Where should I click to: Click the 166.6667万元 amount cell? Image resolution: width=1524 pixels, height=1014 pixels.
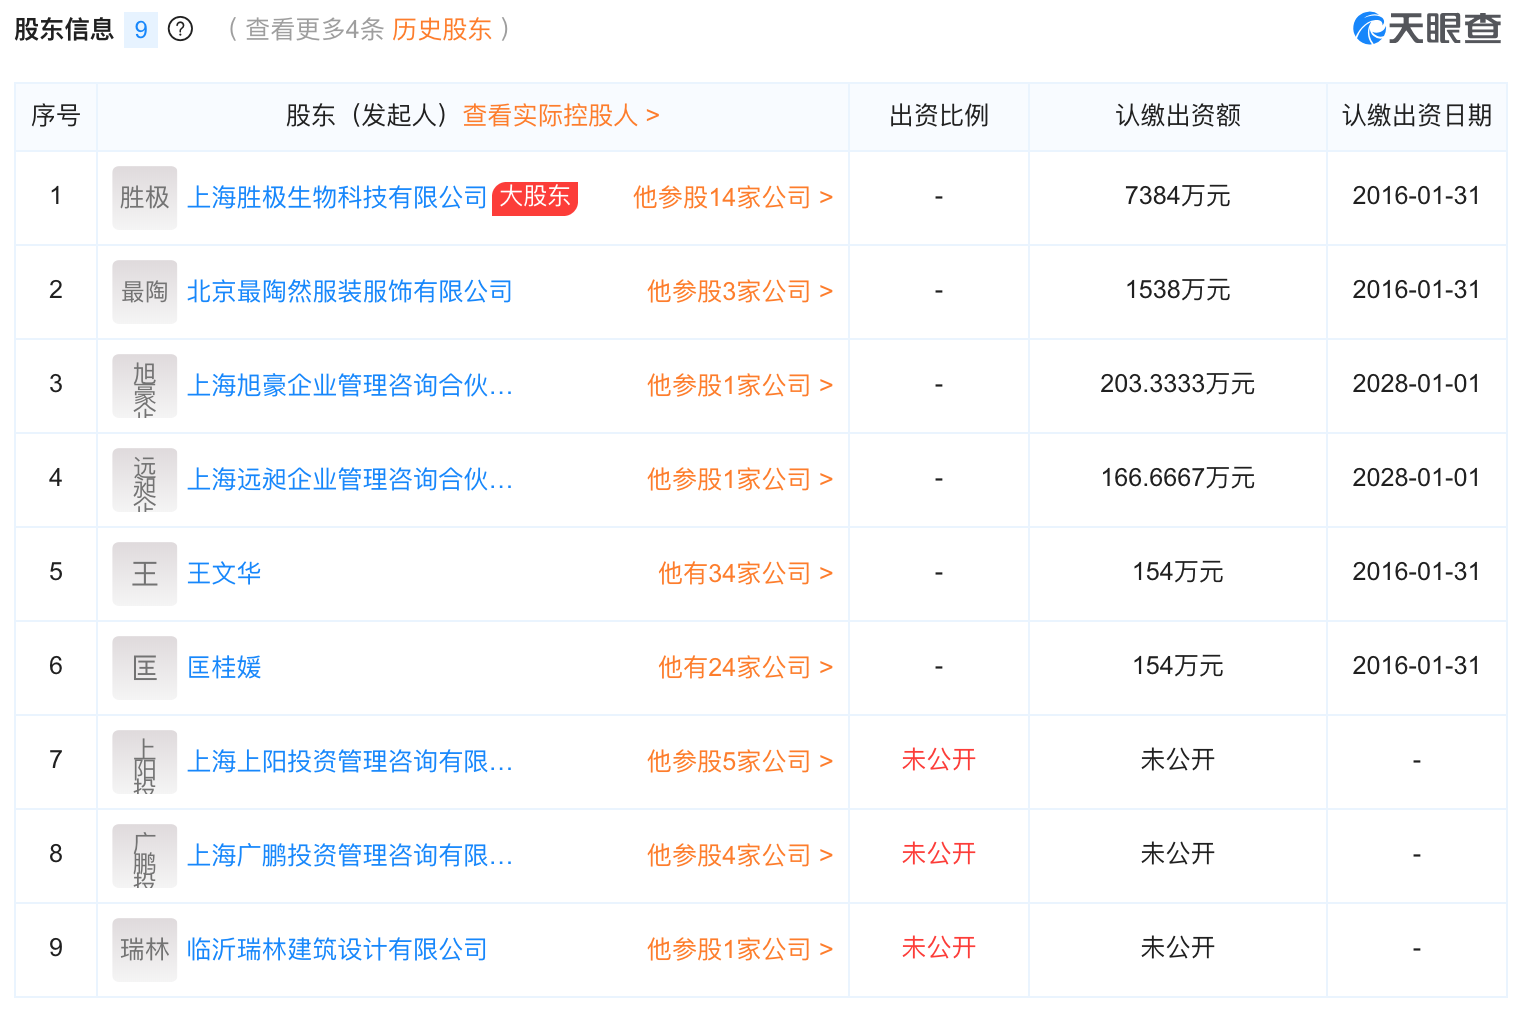pyautogui.click(x=1178, y=478)
